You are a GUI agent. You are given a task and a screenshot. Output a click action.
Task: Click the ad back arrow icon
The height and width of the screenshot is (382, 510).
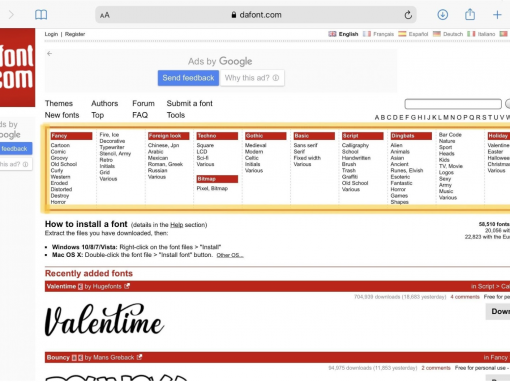pyautogui.click(x=50, y=53)
